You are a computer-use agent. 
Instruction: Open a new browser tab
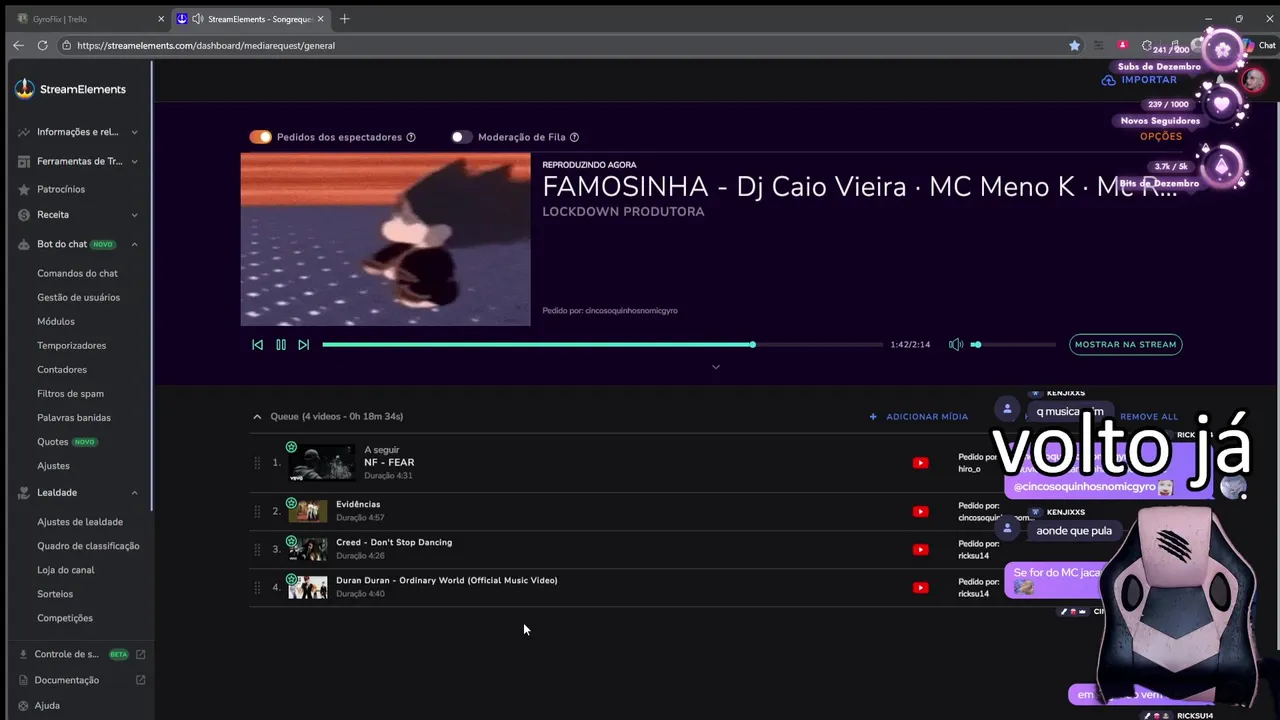pos(345,19)
